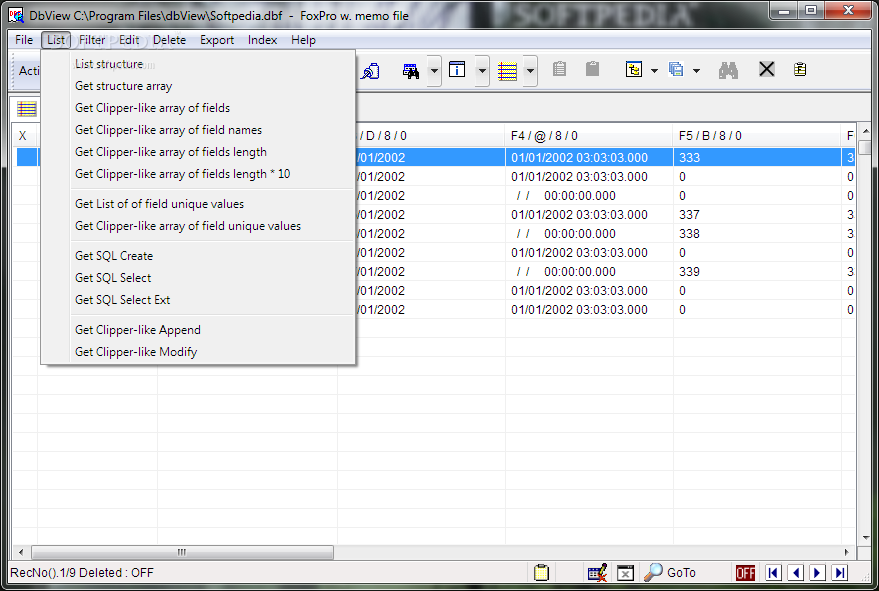Open dropdown beside info window icon
Viewport: 879px width, 591px height.
pos(482,71)
